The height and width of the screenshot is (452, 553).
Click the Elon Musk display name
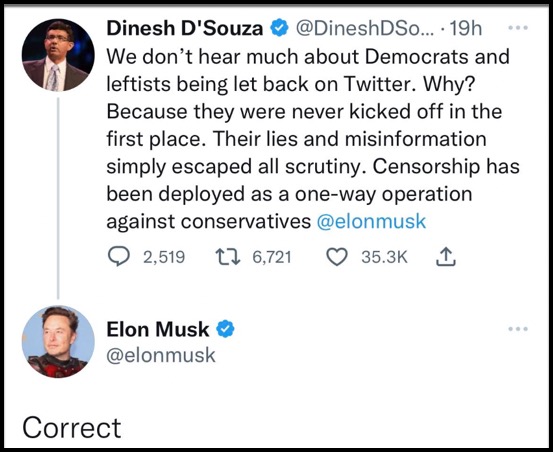pos(158,329)
